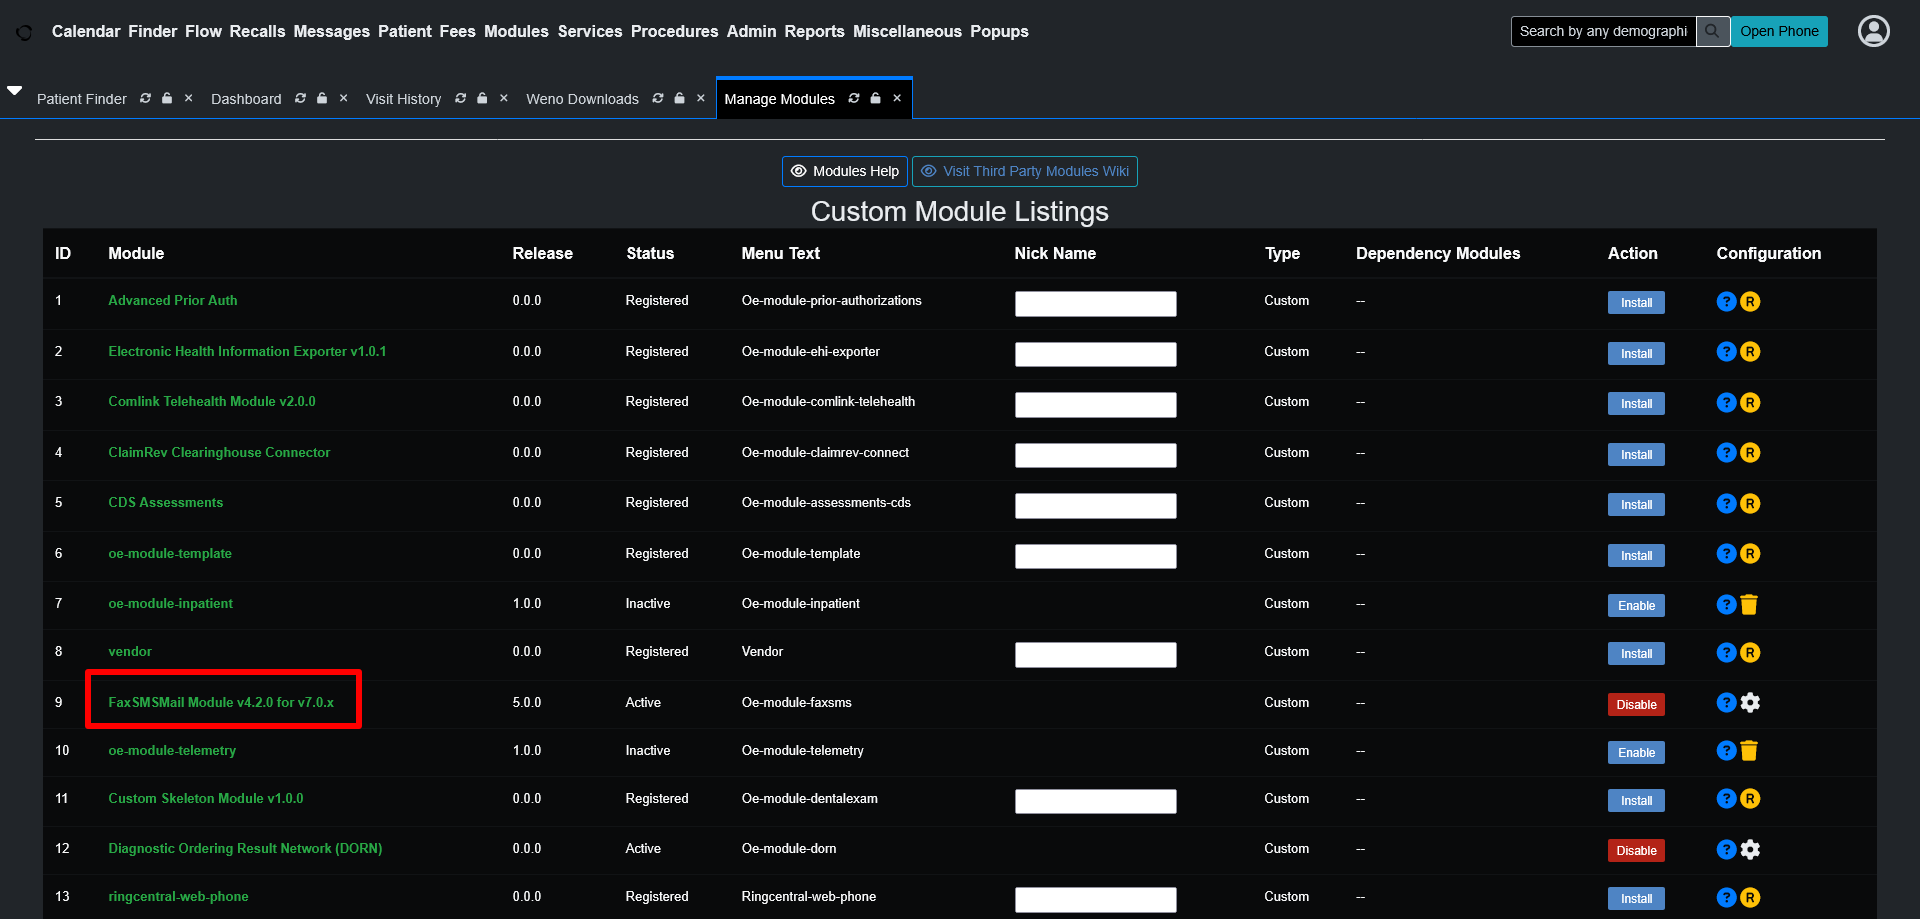1920x919 pixels.
Task: Open help icon for DORN module
Action: [1726, 849]
